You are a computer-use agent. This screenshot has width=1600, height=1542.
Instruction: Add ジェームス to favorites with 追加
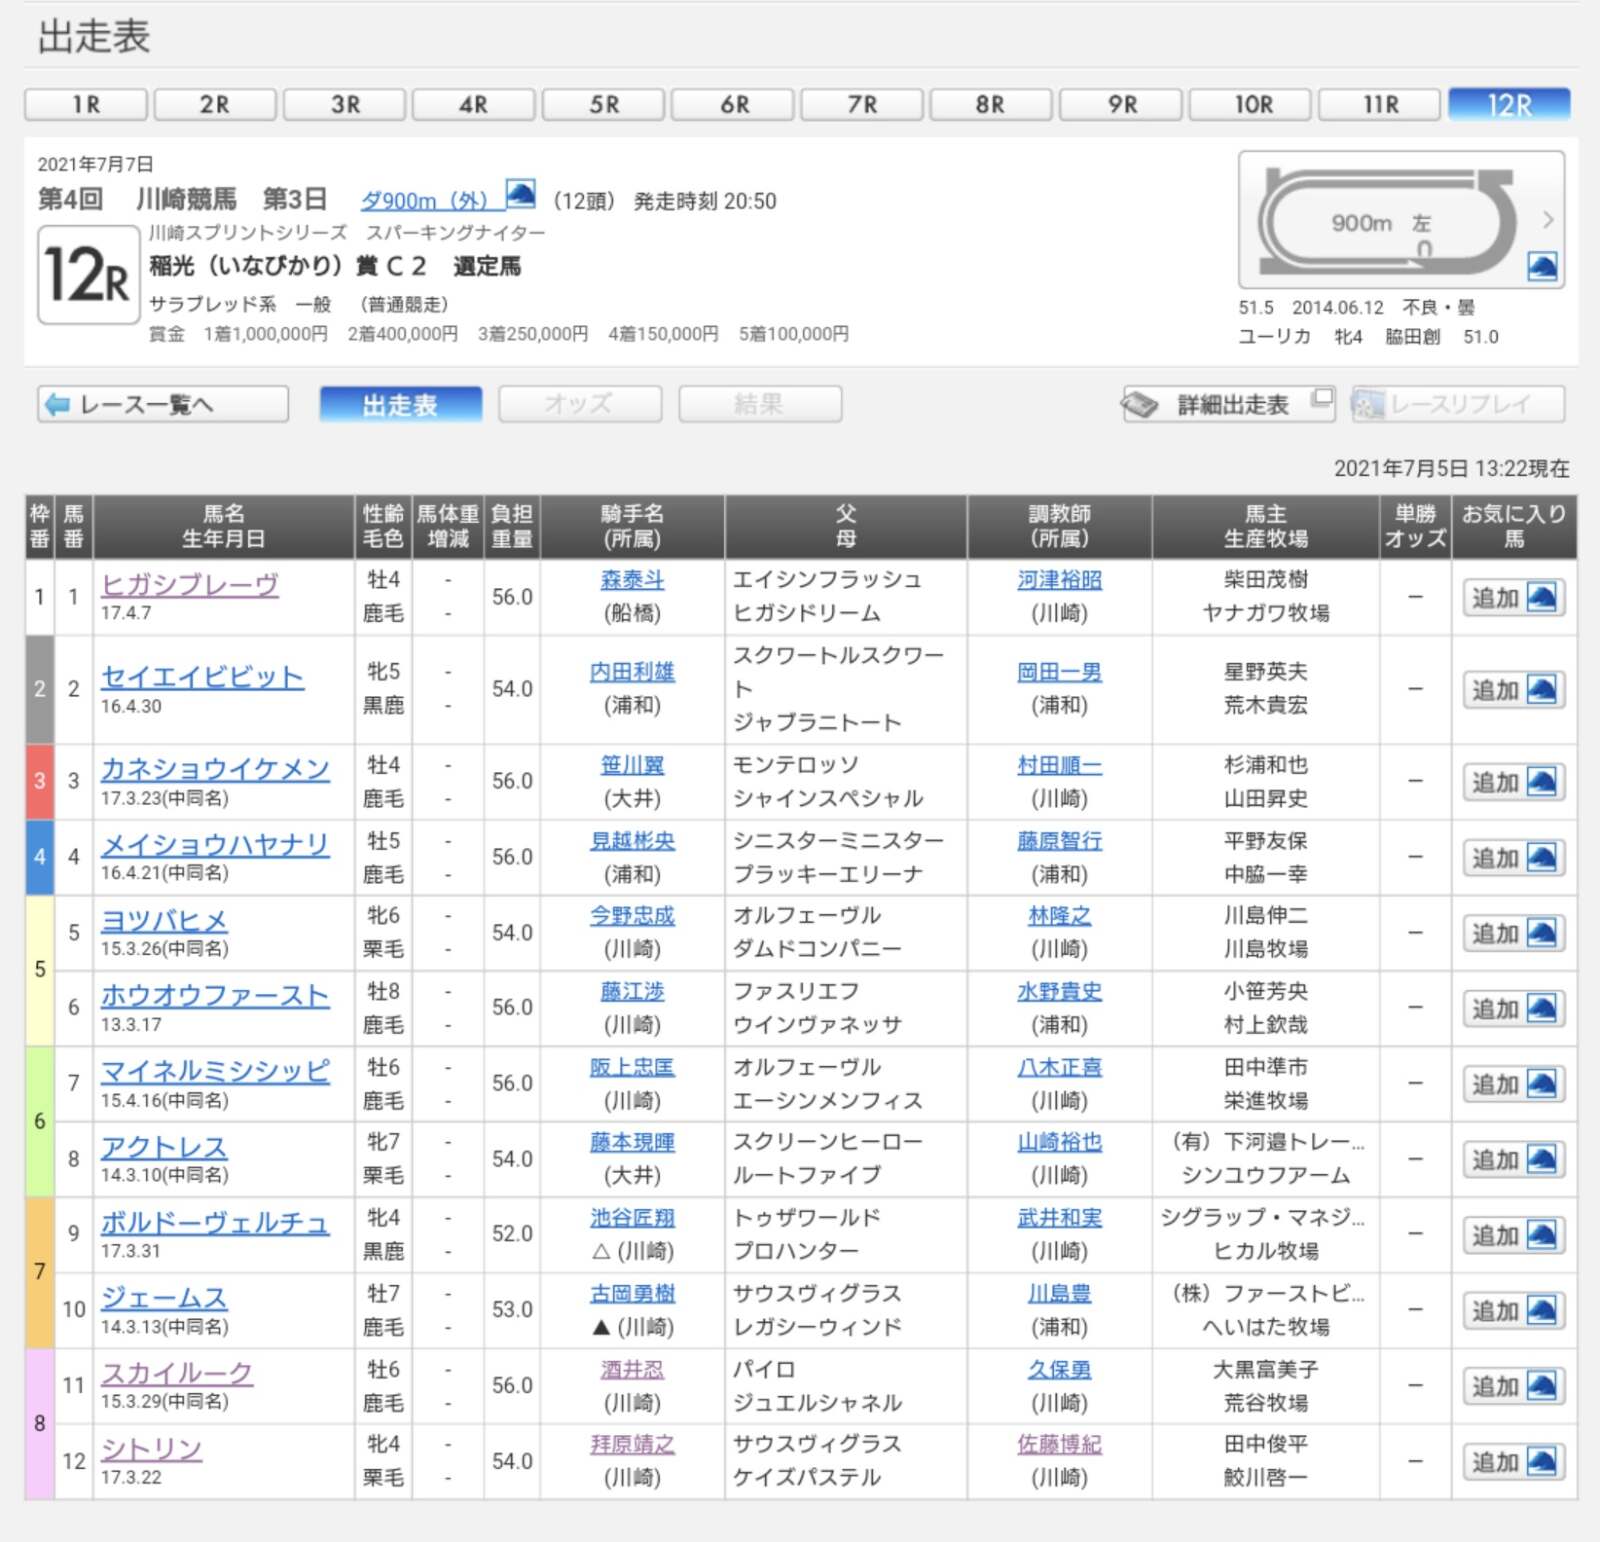click(x=1513, y=1311)
